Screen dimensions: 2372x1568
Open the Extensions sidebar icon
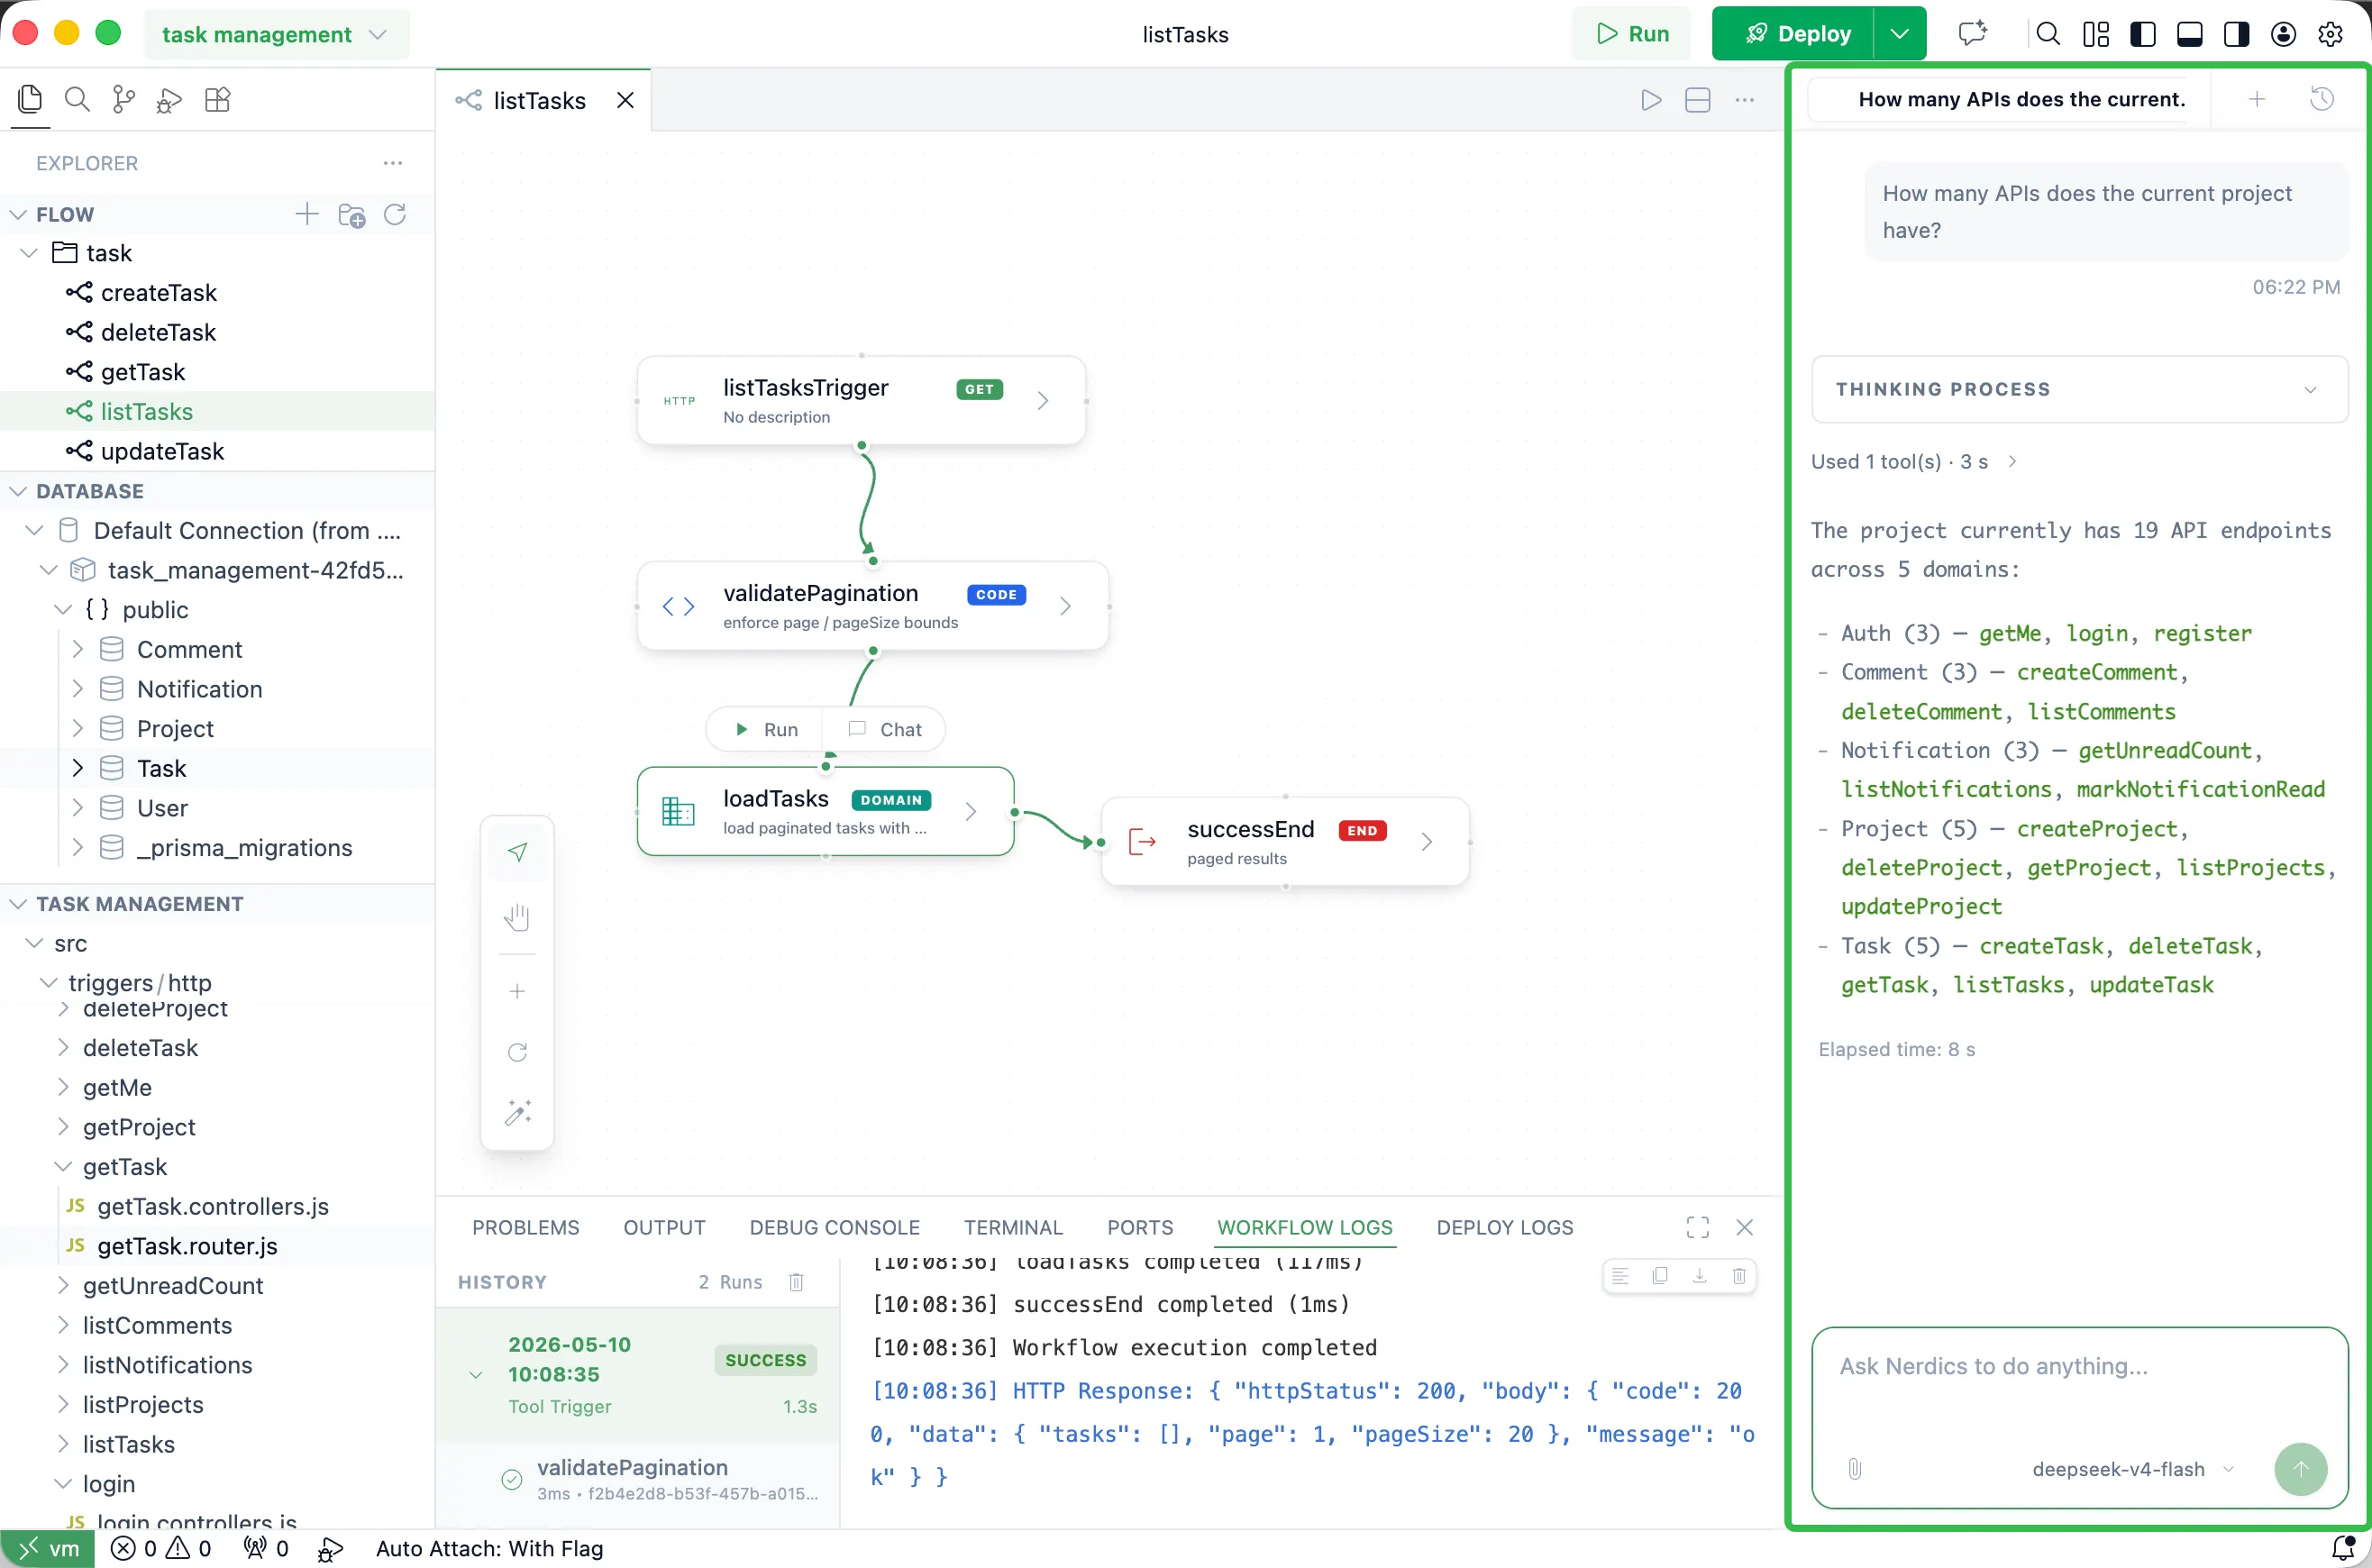click(x=217, y=99)
